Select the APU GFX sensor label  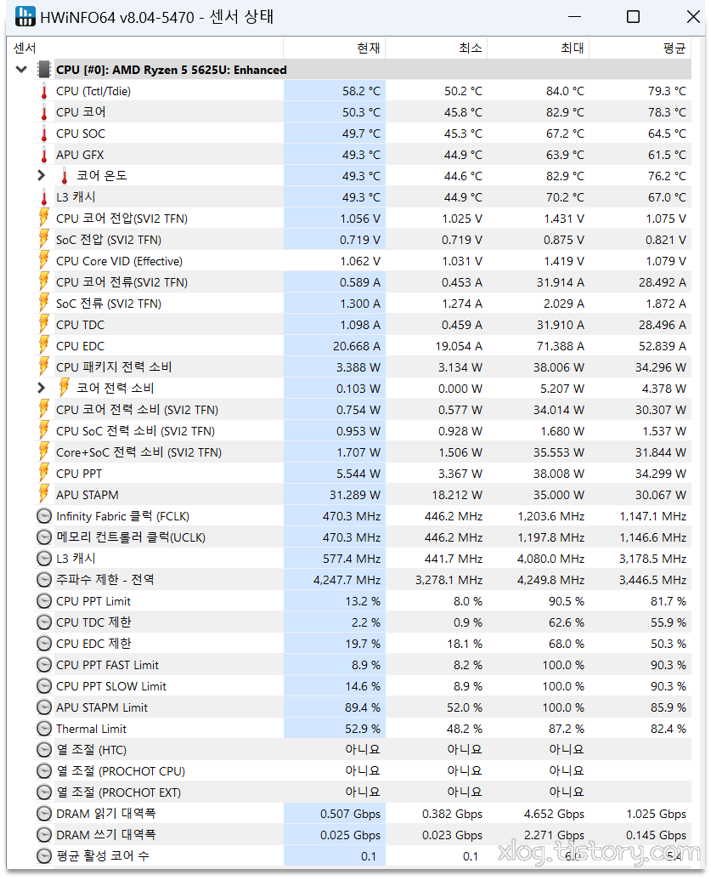pos(80,155)
